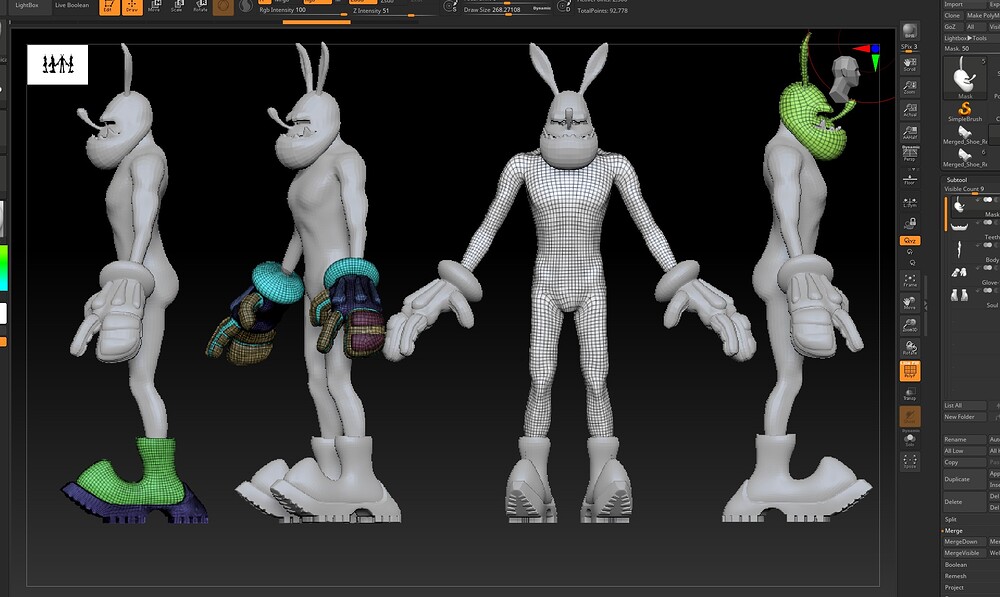Screen dimensions: 1000x597
Task: Select the Zoom canvas tool
Action: [x=909, y=87]
